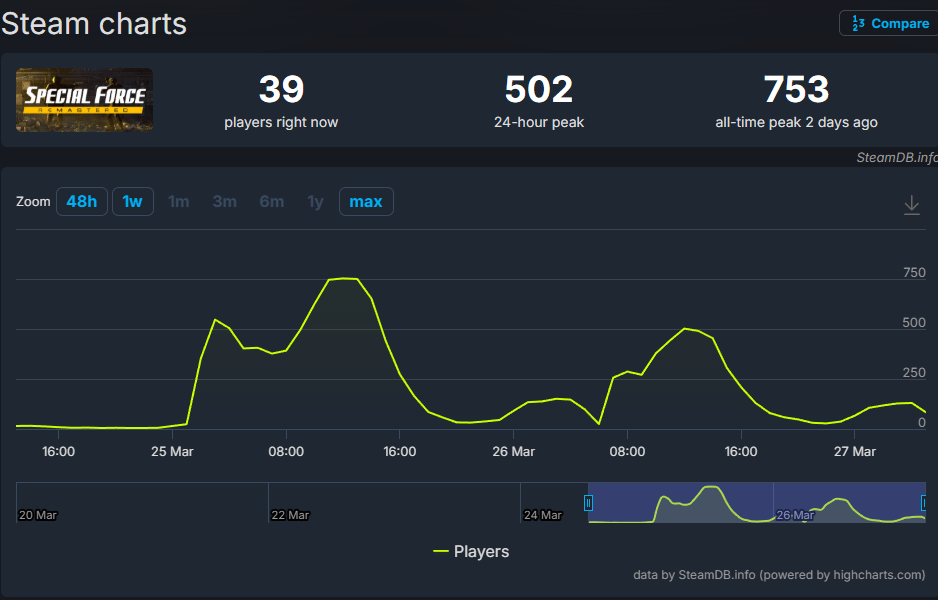Image resolution: width=938 pixels, height=600 pixels.
Task: Click the left navigator range handle
Action: click(588, 503)
